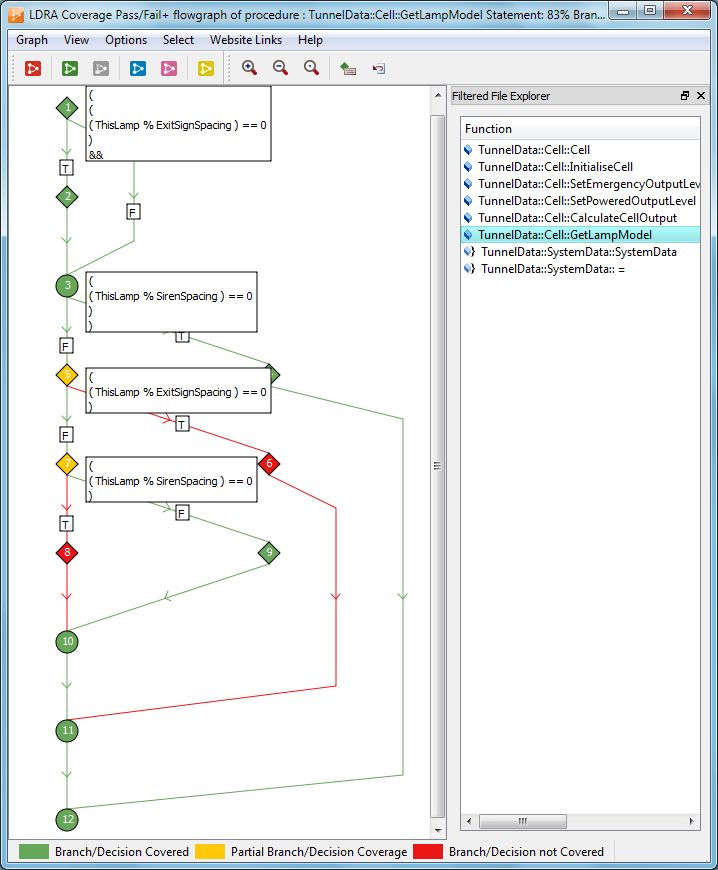718x870 pixels.
Task: Zoom in using the magnifier plus icon
Action: pyautogui.click(x=249, y=68)
